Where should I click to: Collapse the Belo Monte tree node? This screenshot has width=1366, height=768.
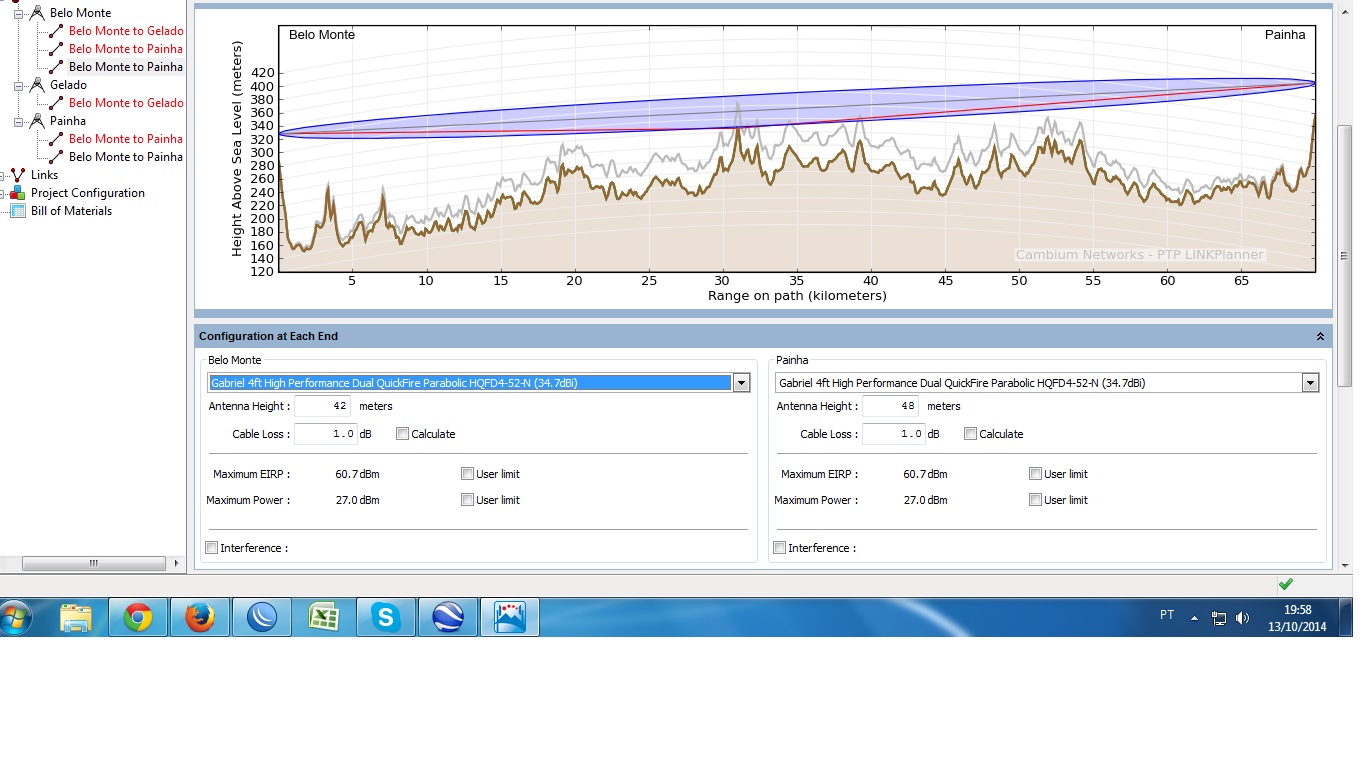(x=18, y=13)
